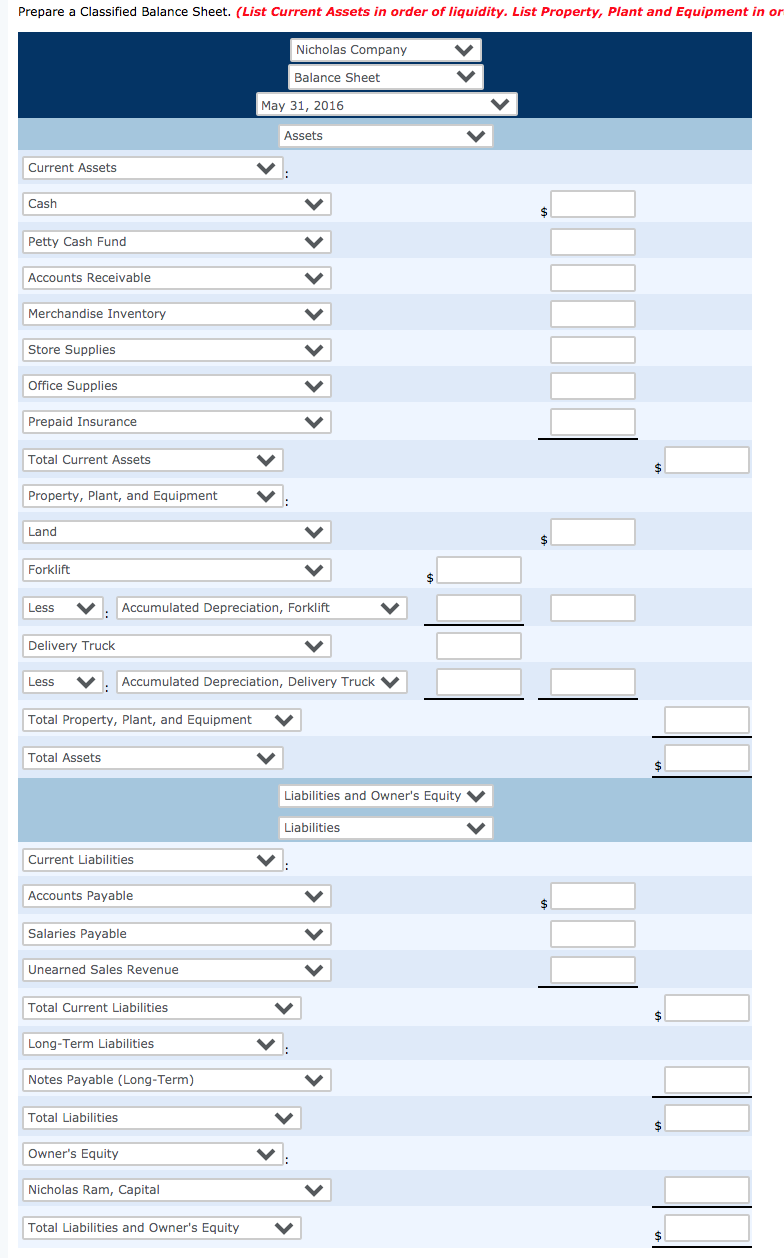Click the Assets section dropdown arrow
The width and height of the screenshot is (784, 1258).
(478, 135)
